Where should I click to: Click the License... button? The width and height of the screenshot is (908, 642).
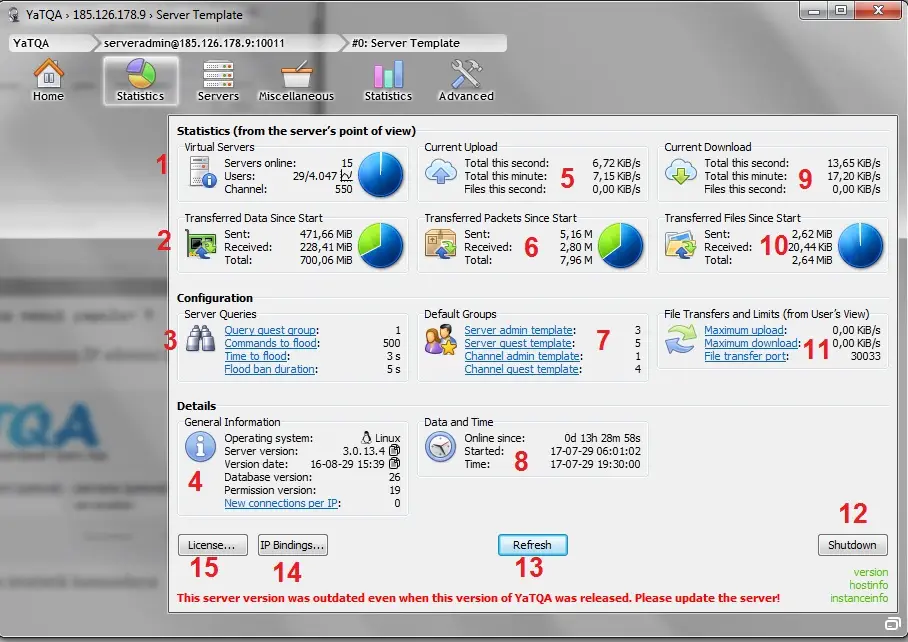pyautogui.click(x=213, y=545)
